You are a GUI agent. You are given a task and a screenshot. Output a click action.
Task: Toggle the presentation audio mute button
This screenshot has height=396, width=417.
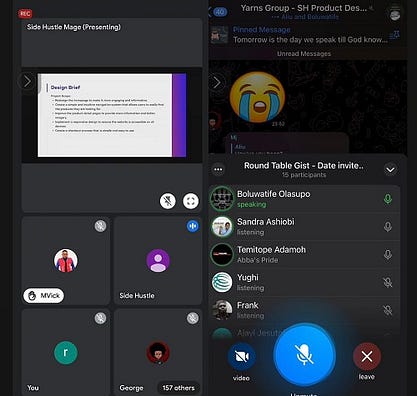point(168,201)
